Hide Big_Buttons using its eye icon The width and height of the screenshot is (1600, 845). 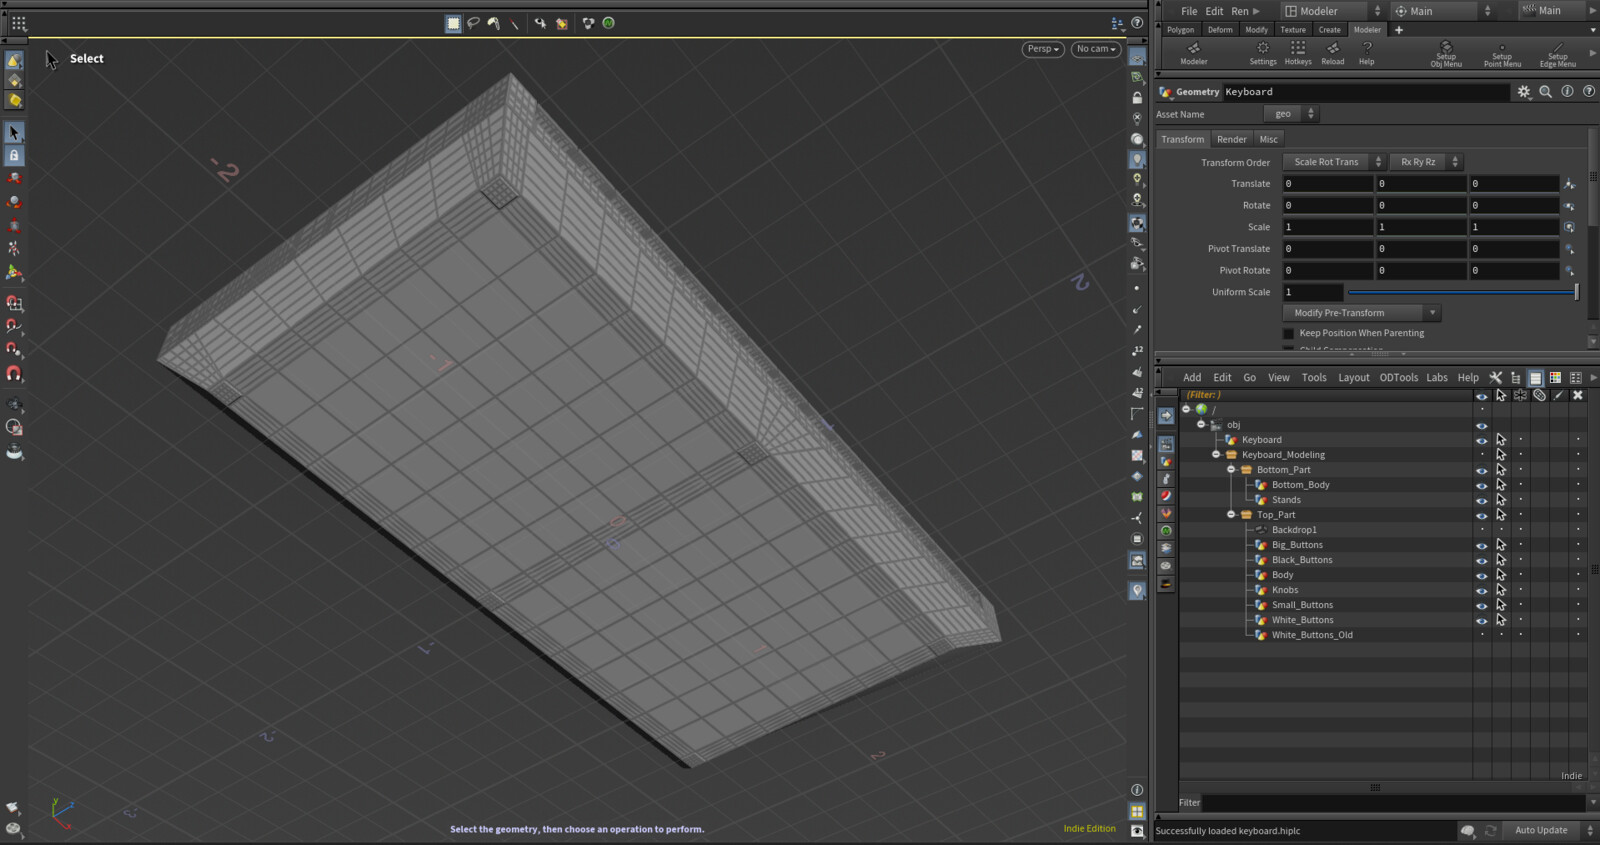pyautogui.click(x=1482, y=545)
